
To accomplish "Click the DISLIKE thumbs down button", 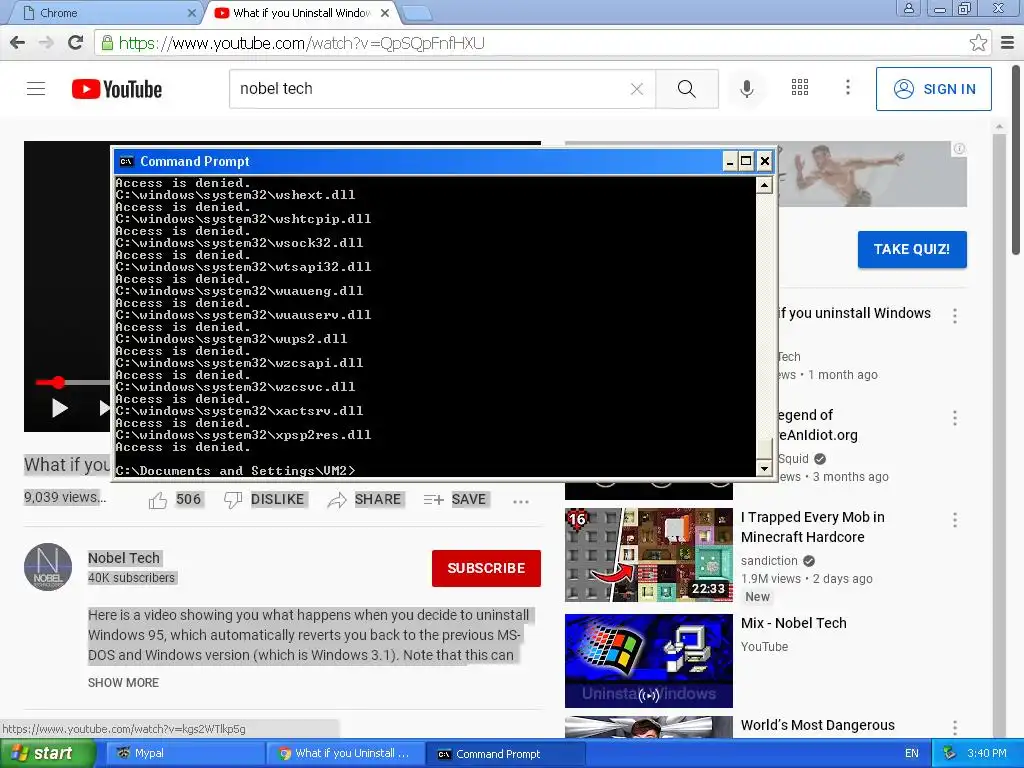I will pos(265,500).
